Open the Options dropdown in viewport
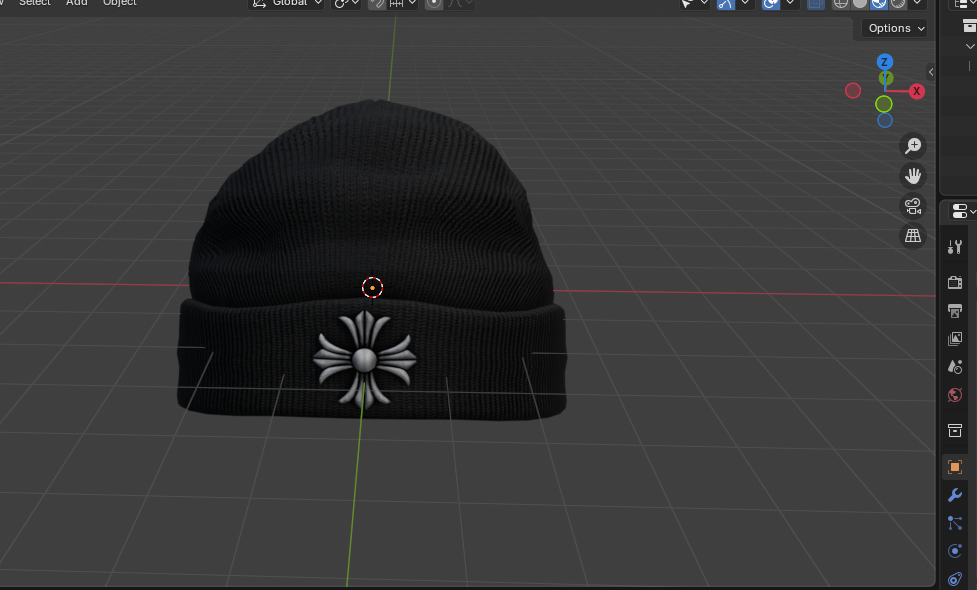 point(893,28)
